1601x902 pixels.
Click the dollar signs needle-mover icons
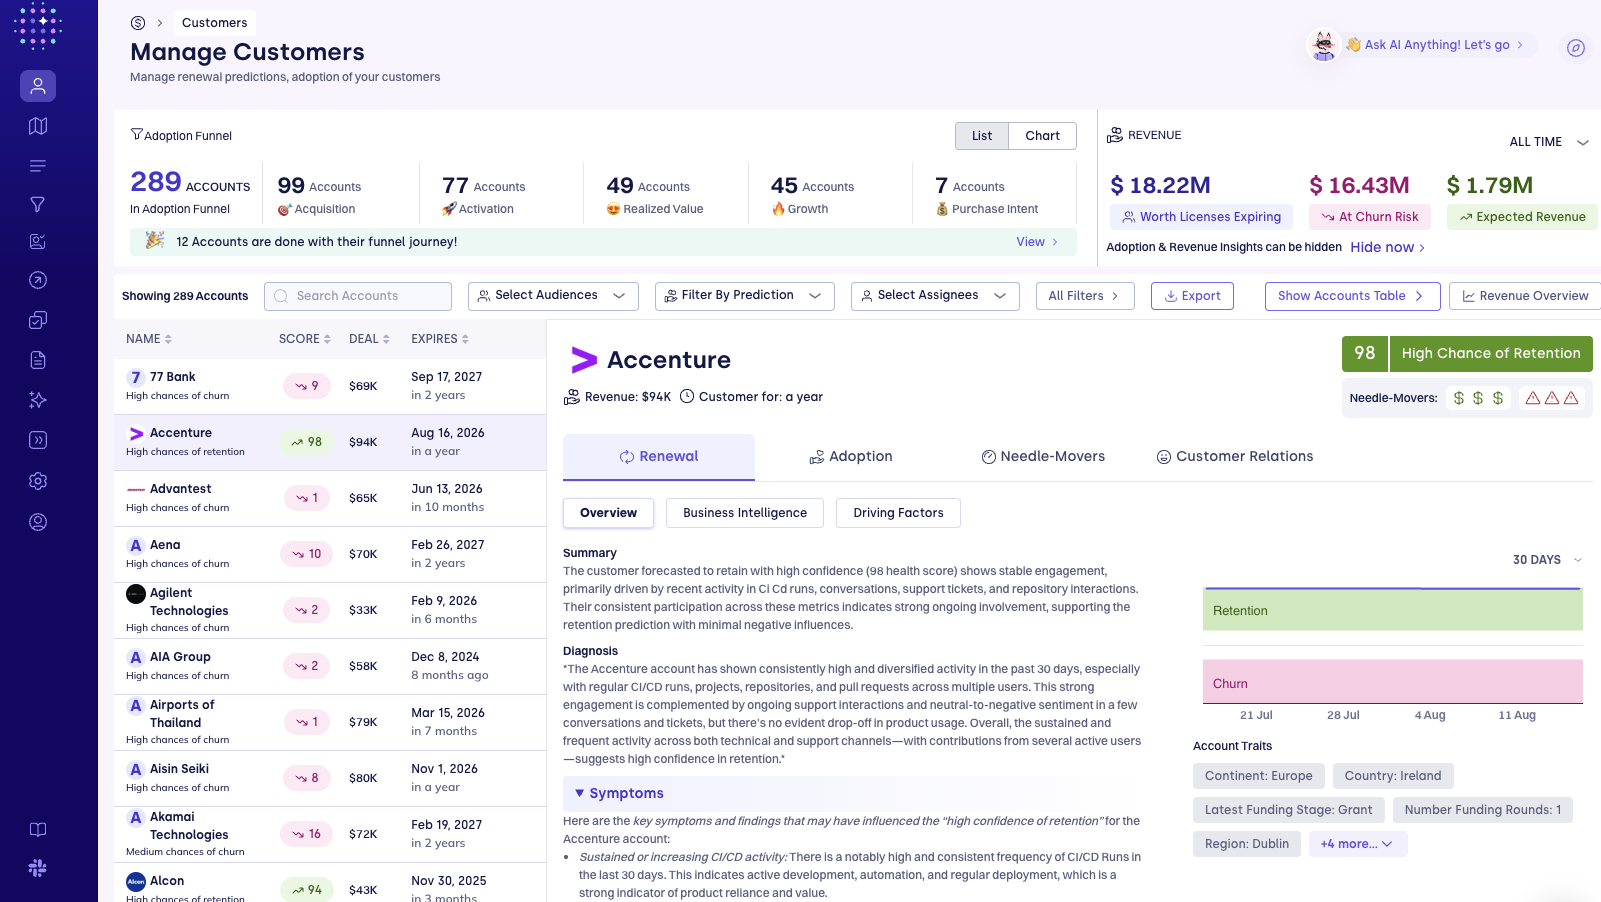[1478, 398]
